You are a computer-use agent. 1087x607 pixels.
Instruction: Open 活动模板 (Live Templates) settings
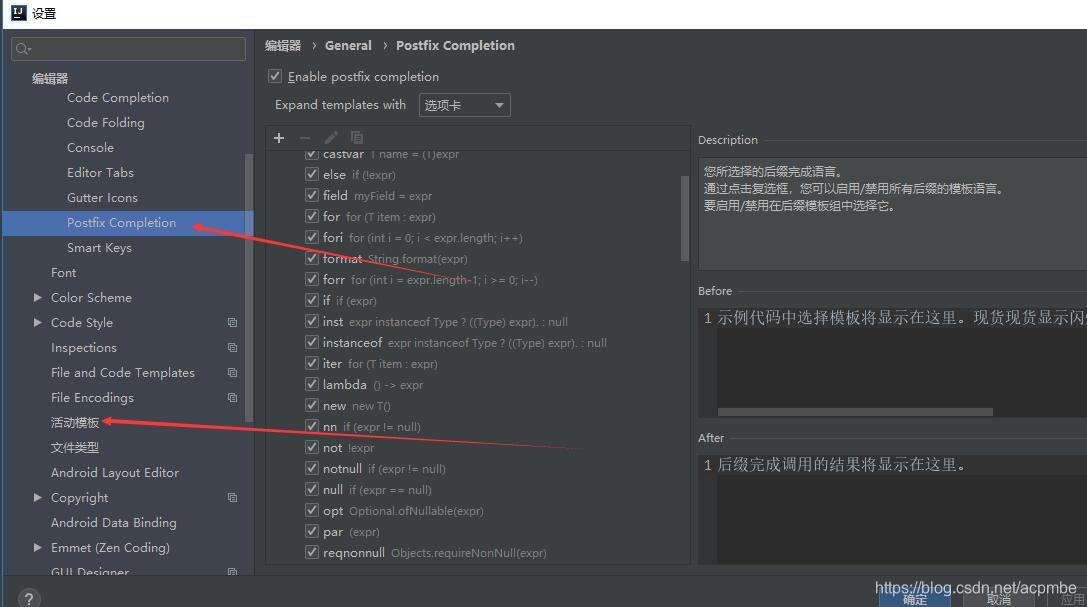tap(75, 422)
